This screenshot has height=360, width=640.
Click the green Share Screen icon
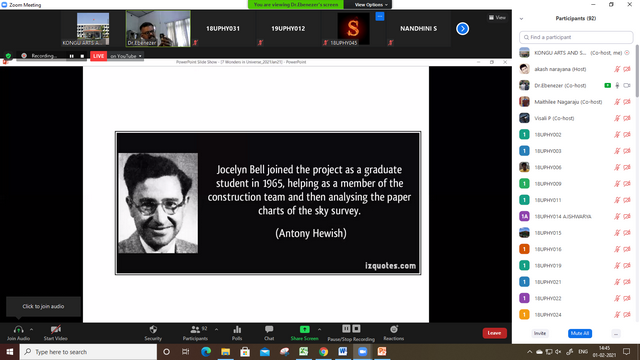304,329
